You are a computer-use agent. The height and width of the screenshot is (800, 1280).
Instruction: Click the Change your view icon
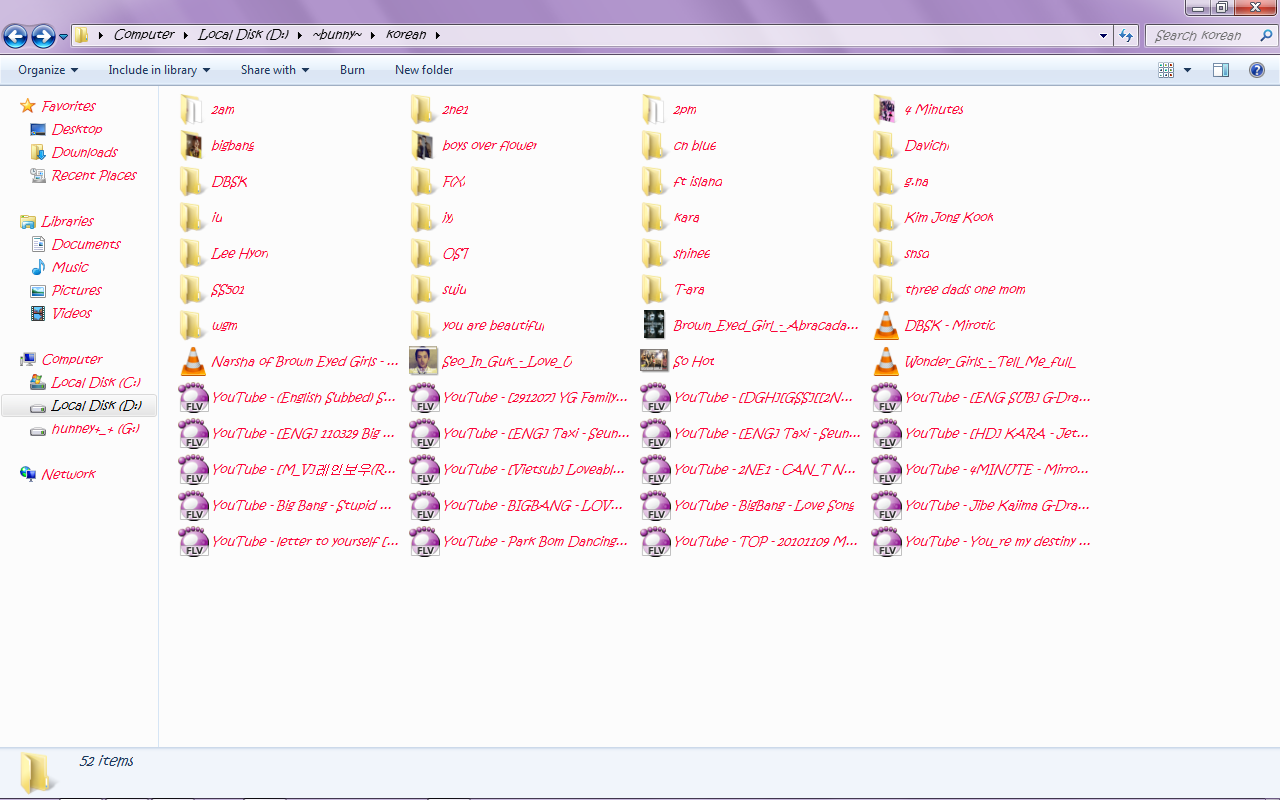(1166, 70)
